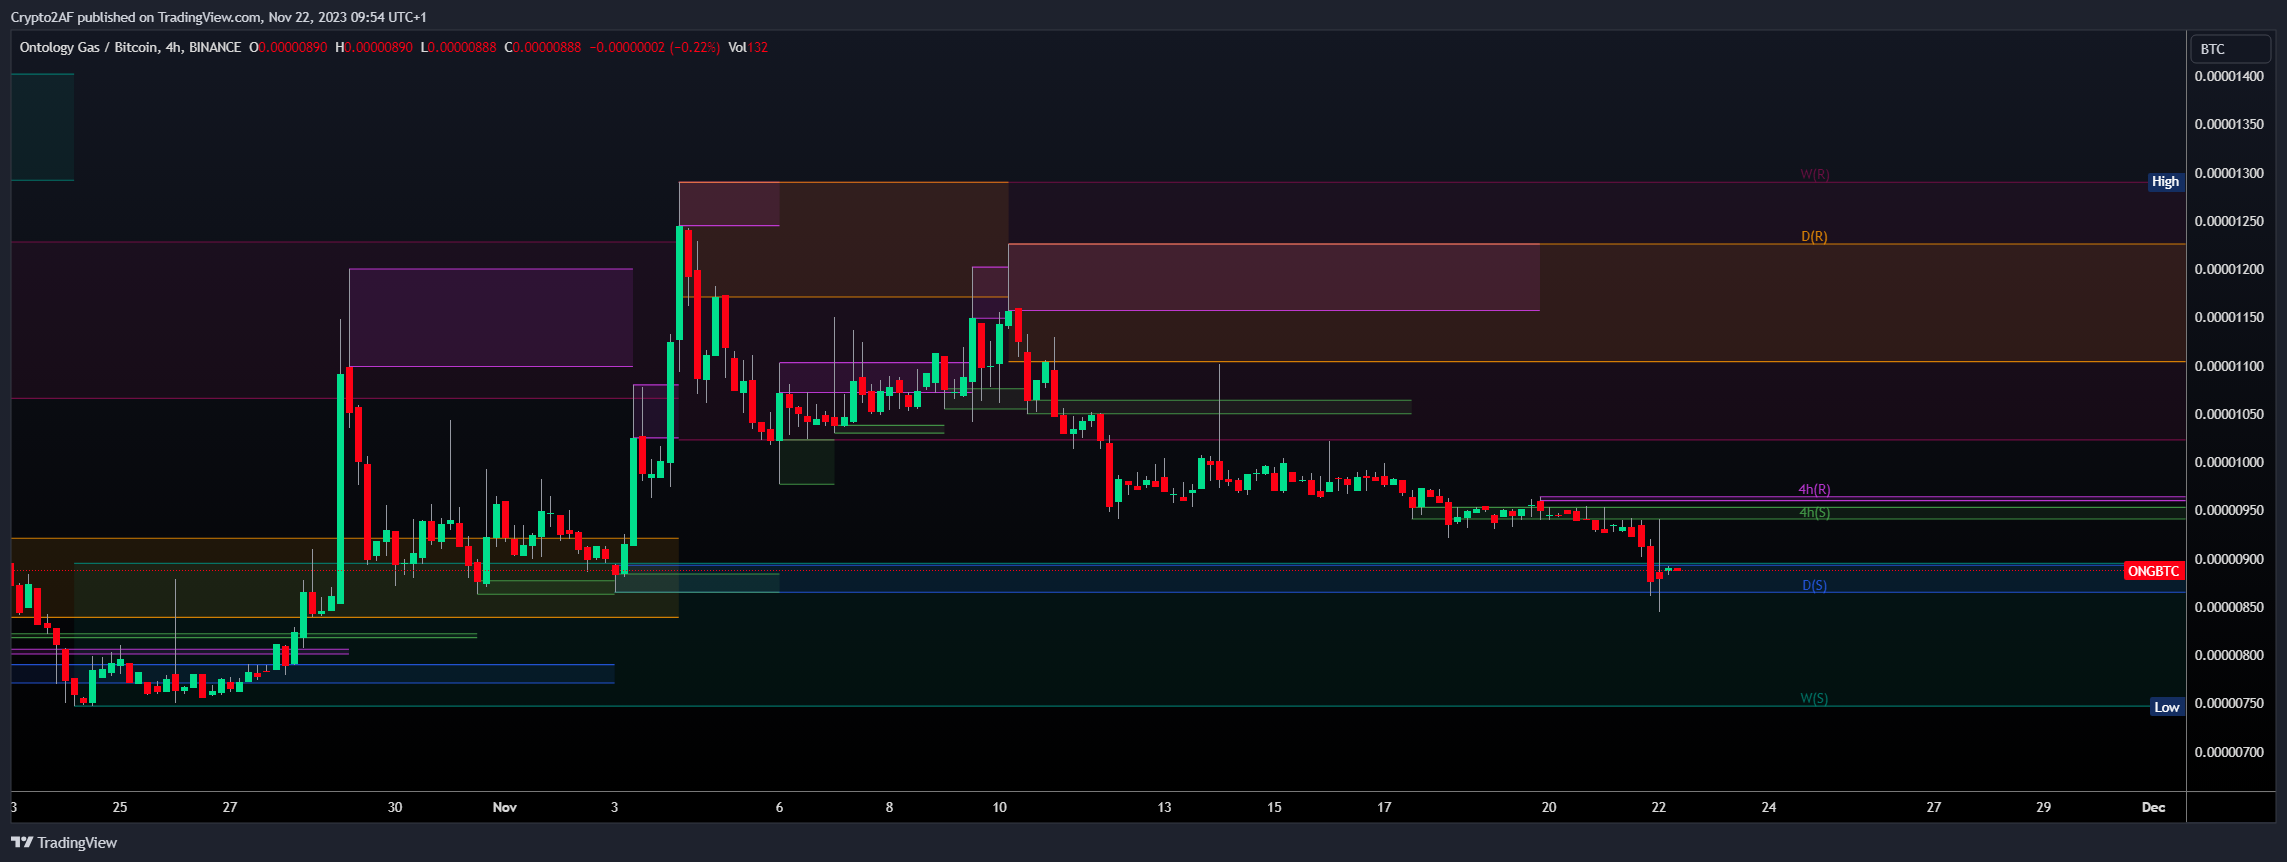Select the Low price marker label

(x=2166, y=707)
